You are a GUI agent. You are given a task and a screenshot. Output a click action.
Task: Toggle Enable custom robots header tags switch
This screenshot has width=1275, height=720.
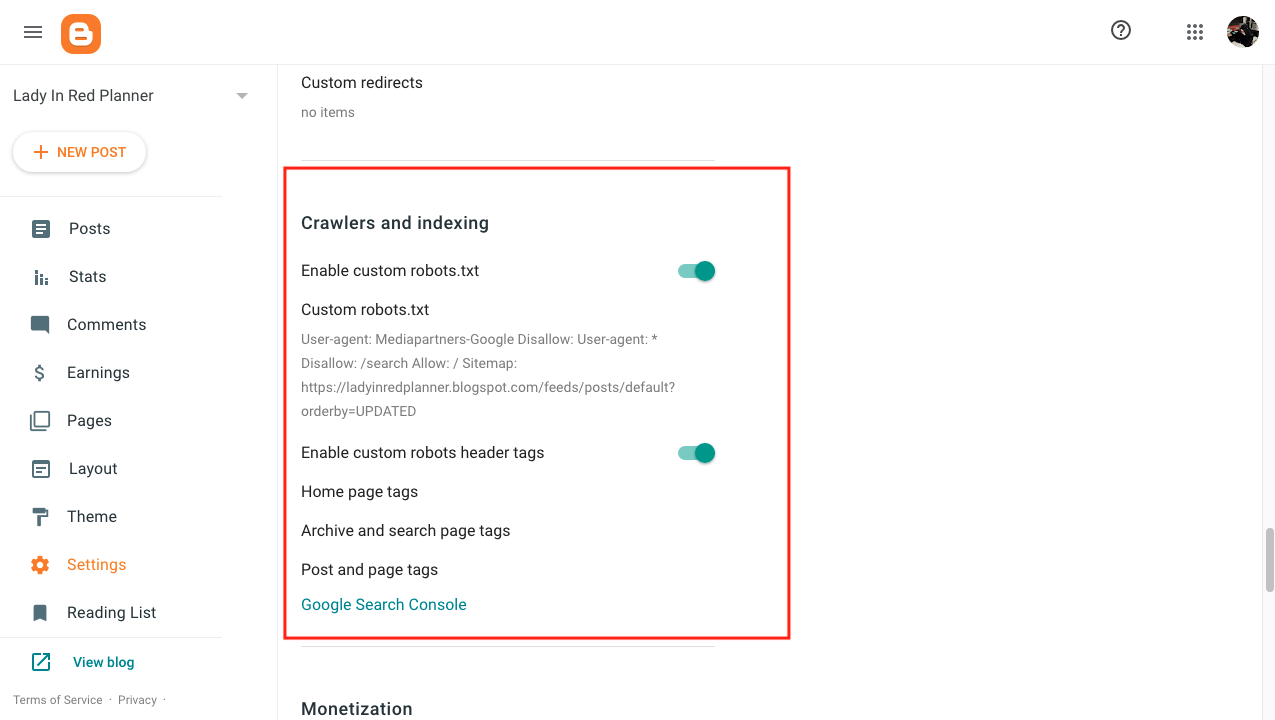(x=697, y=453)
